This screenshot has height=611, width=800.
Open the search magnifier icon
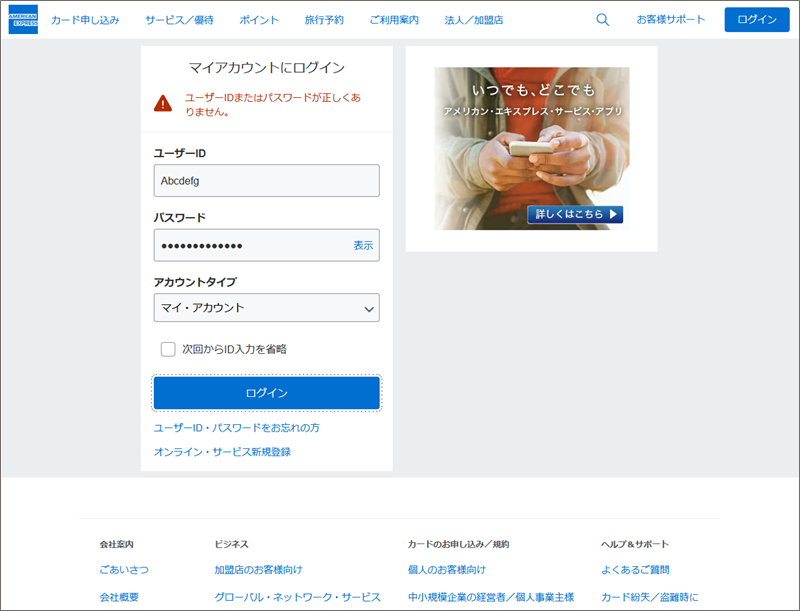click(602, 20)
